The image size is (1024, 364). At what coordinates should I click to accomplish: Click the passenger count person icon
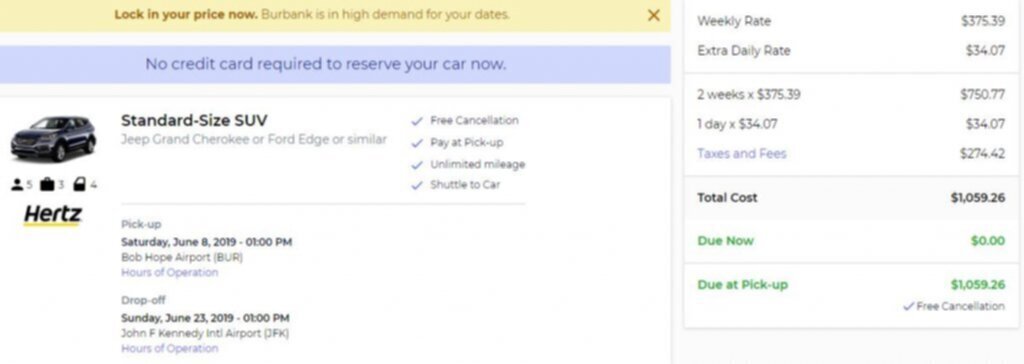(x=17, y=185)
